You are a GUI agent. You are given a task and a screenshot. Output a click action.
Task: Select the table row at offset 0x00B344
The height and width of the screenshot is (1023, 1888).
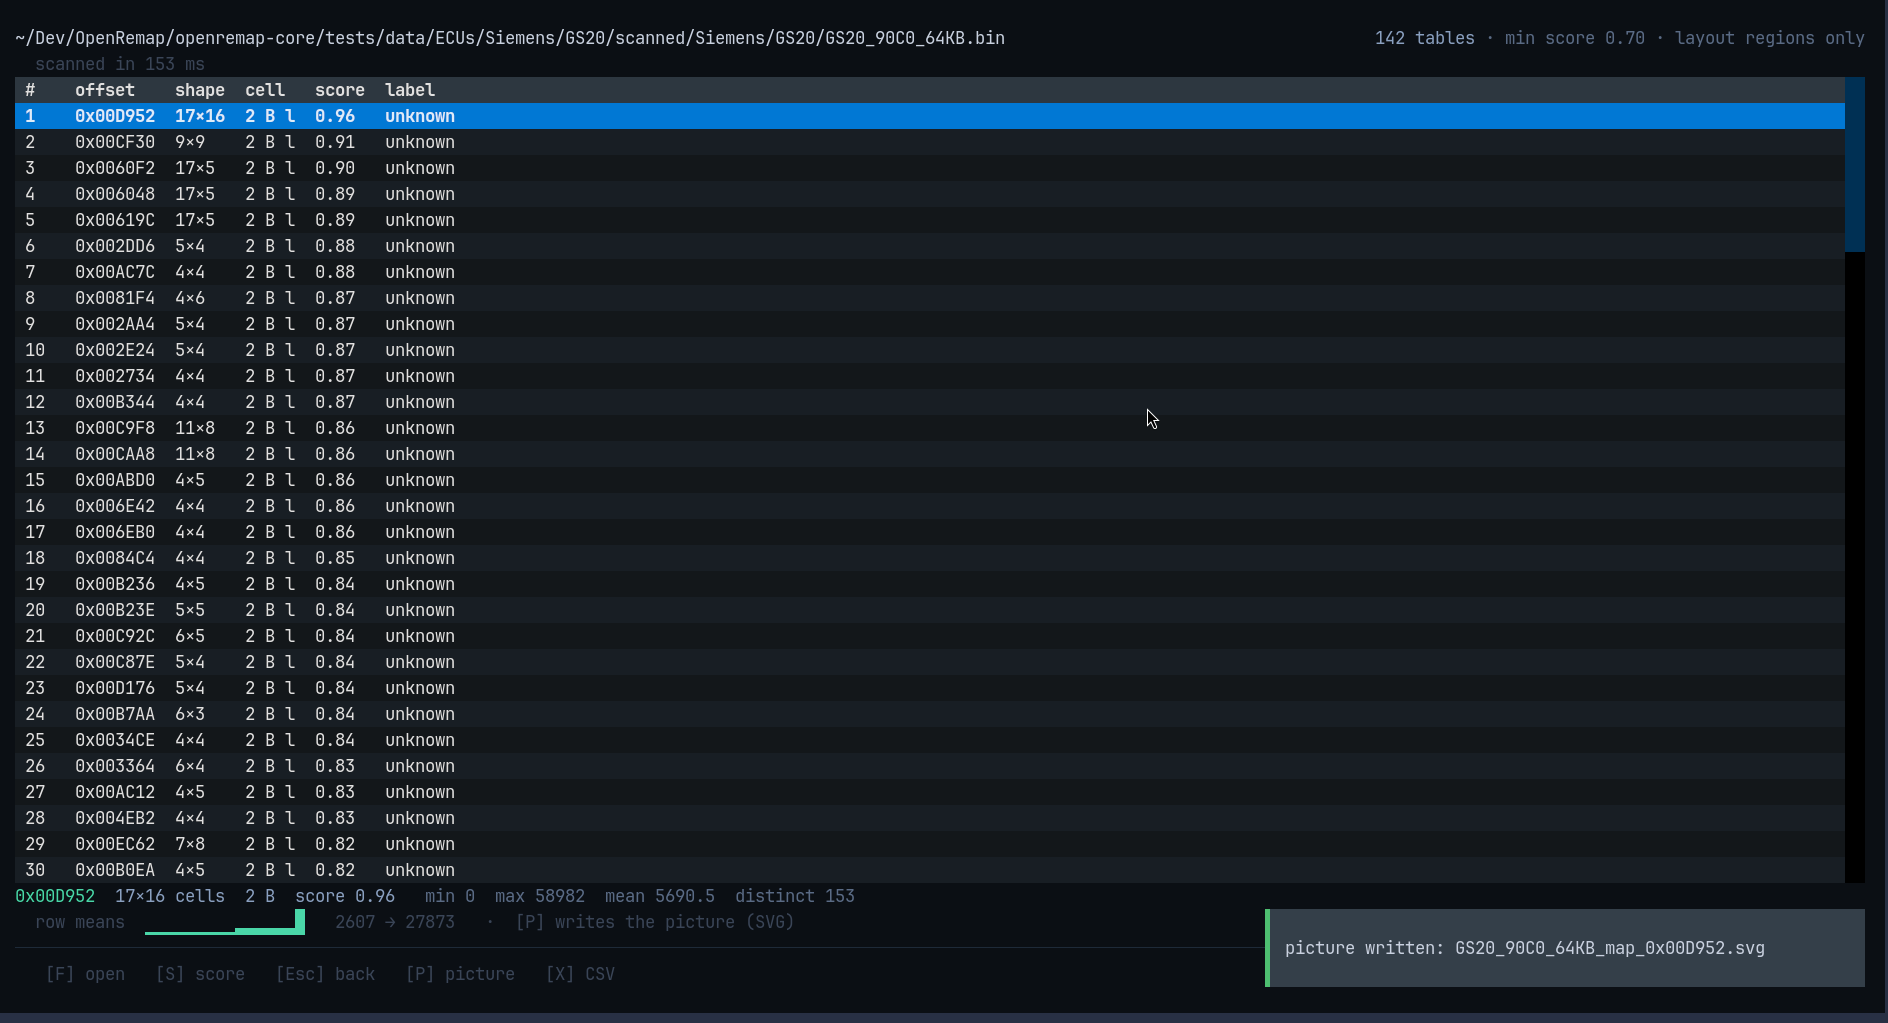930,402
